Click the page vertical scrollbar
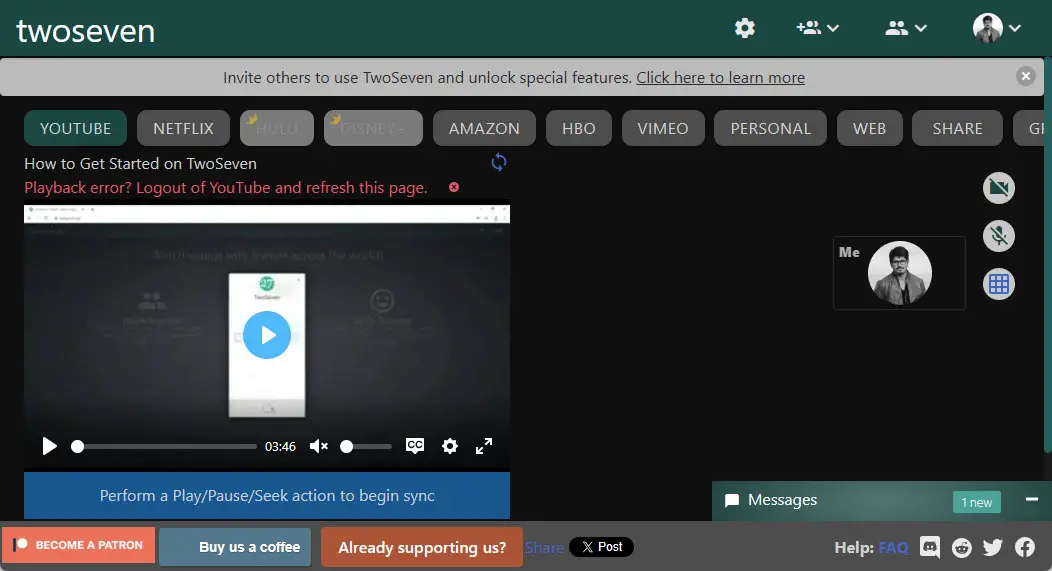This screenshot has width=1052, height=571. [x=1048, y=255]
